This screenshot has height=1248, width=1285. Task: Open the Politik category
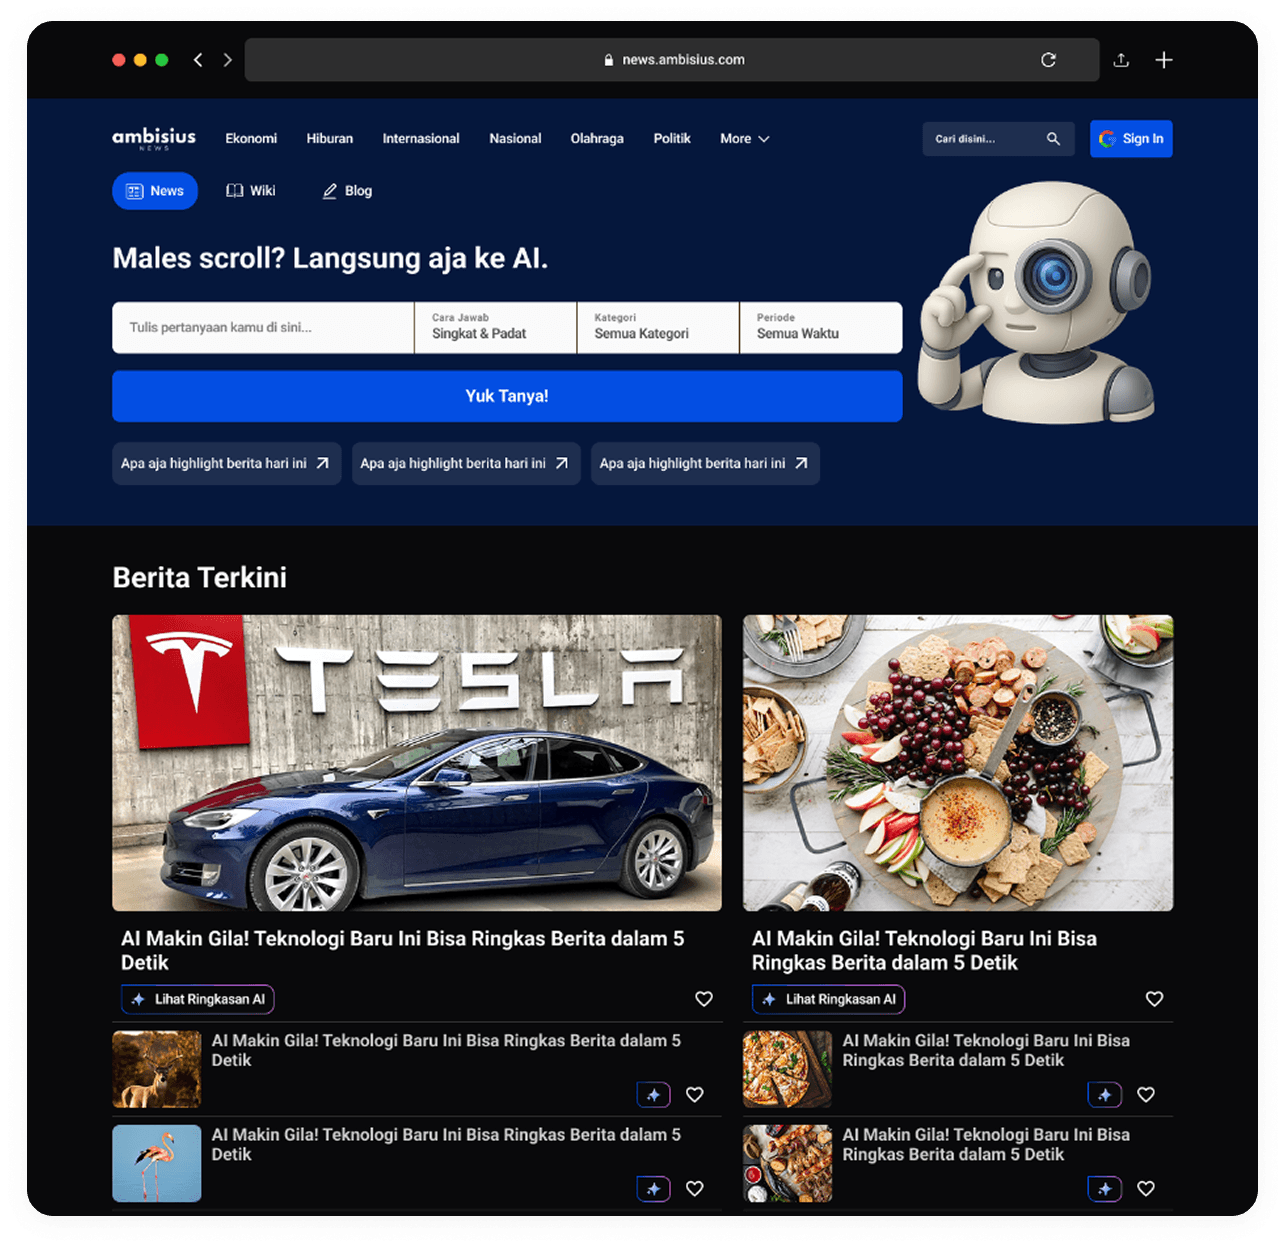click(x=672, y=139)
